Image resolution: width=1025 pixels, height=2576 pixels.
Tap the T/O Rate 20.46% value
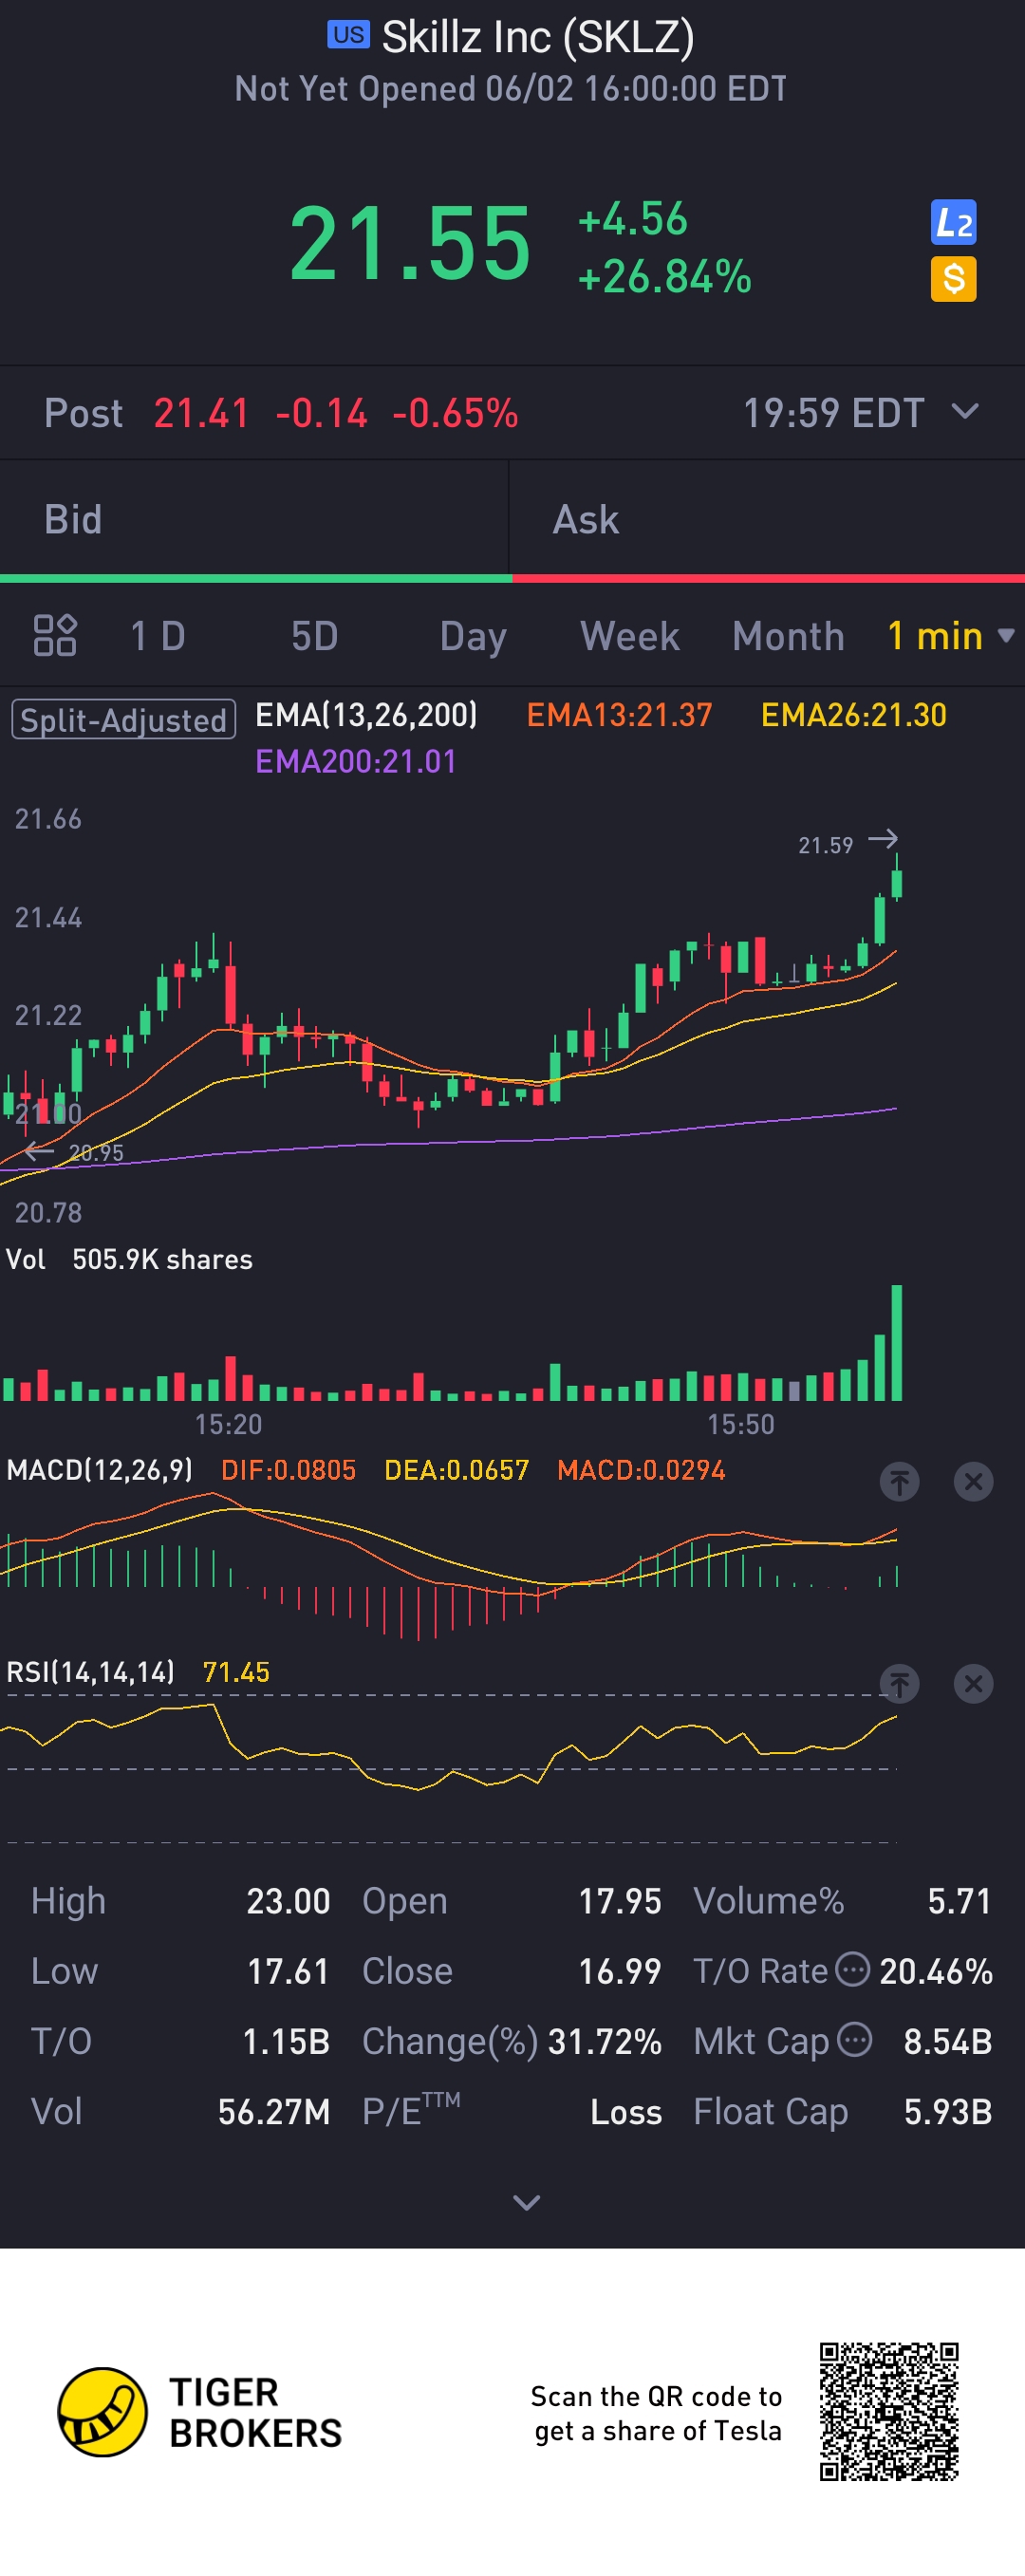tap(936, 1971)
